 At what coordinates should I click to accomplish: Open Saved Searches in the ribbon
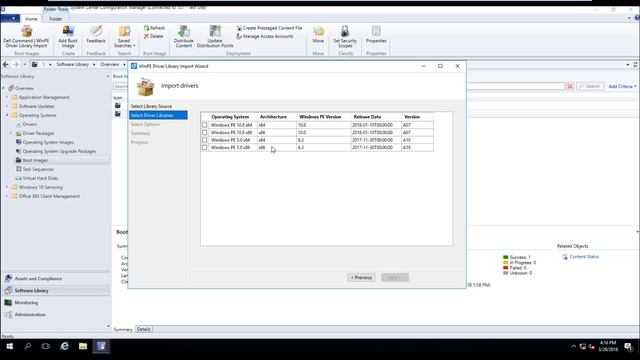124,37
